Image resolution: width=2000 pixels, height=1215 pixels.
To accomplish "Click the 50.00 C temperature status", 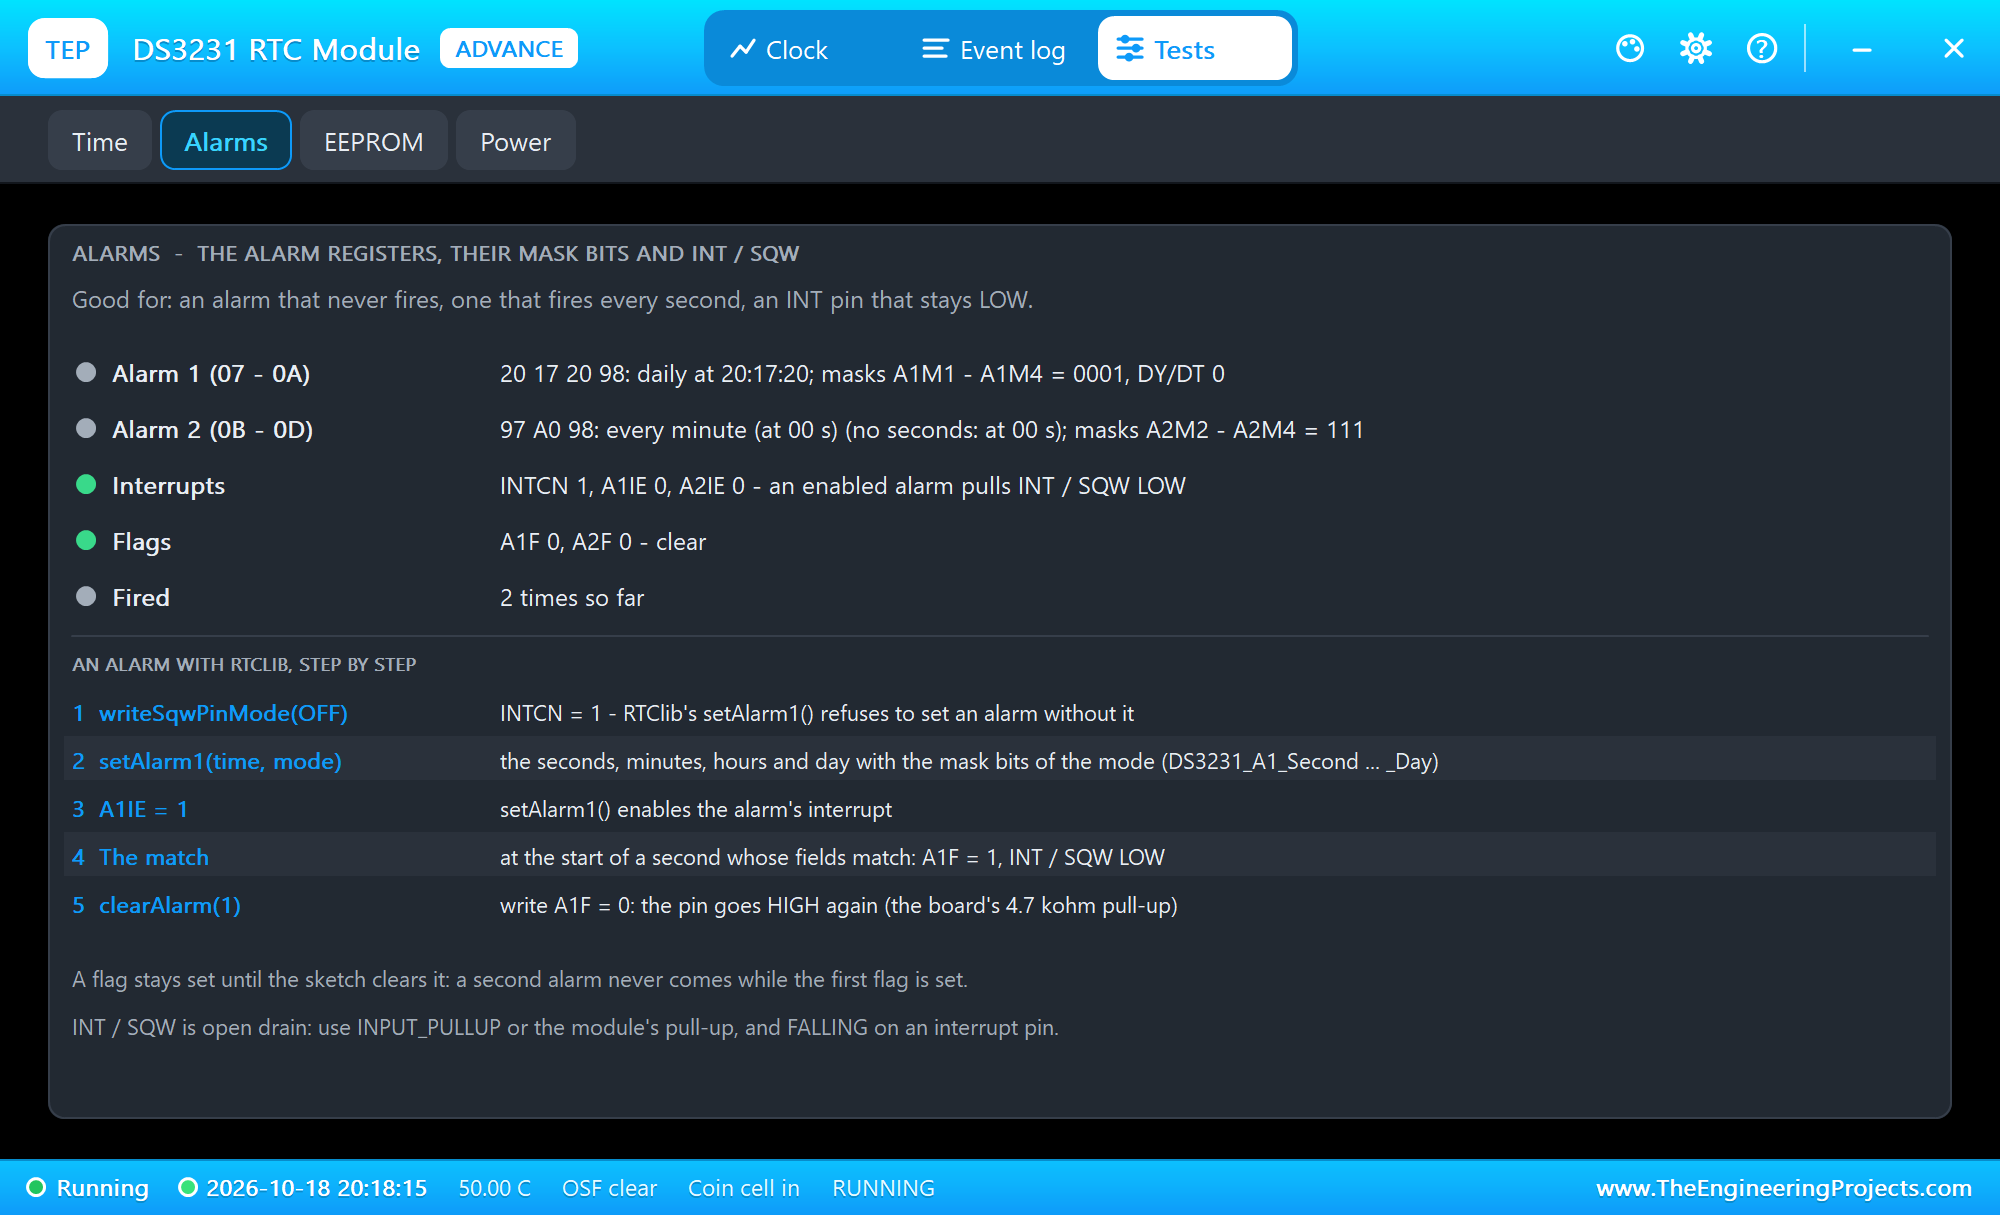I will click(x=495, y=1188).
